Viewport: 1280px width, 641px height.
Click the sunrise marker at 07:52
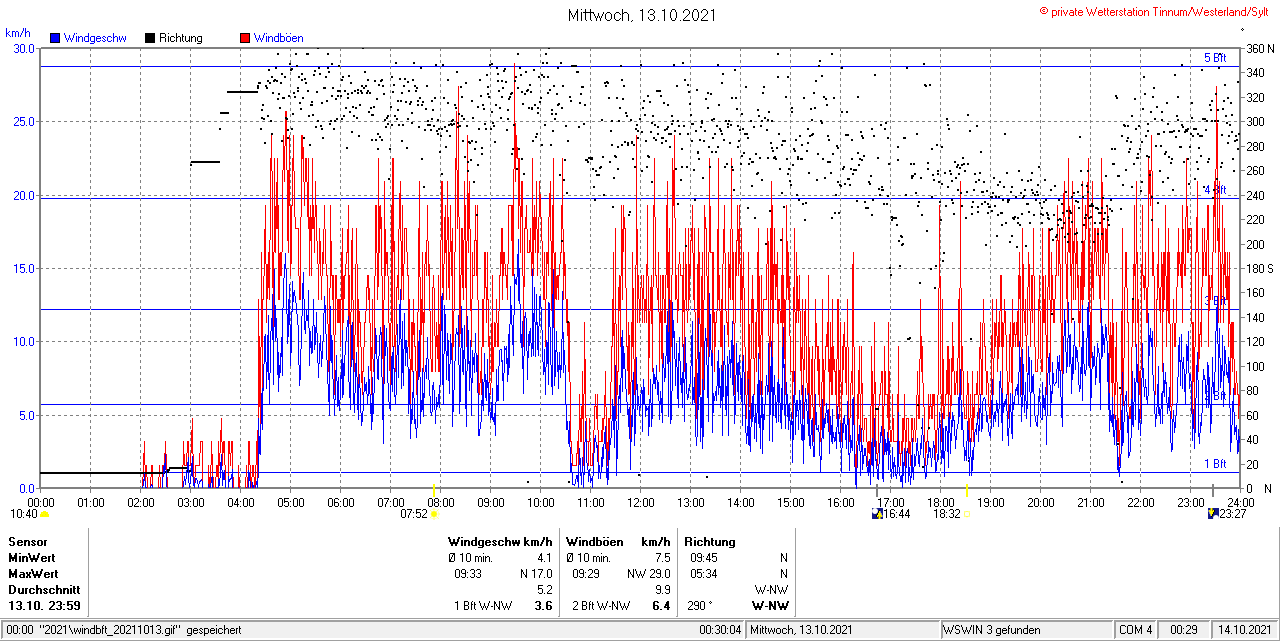(434, 514)
